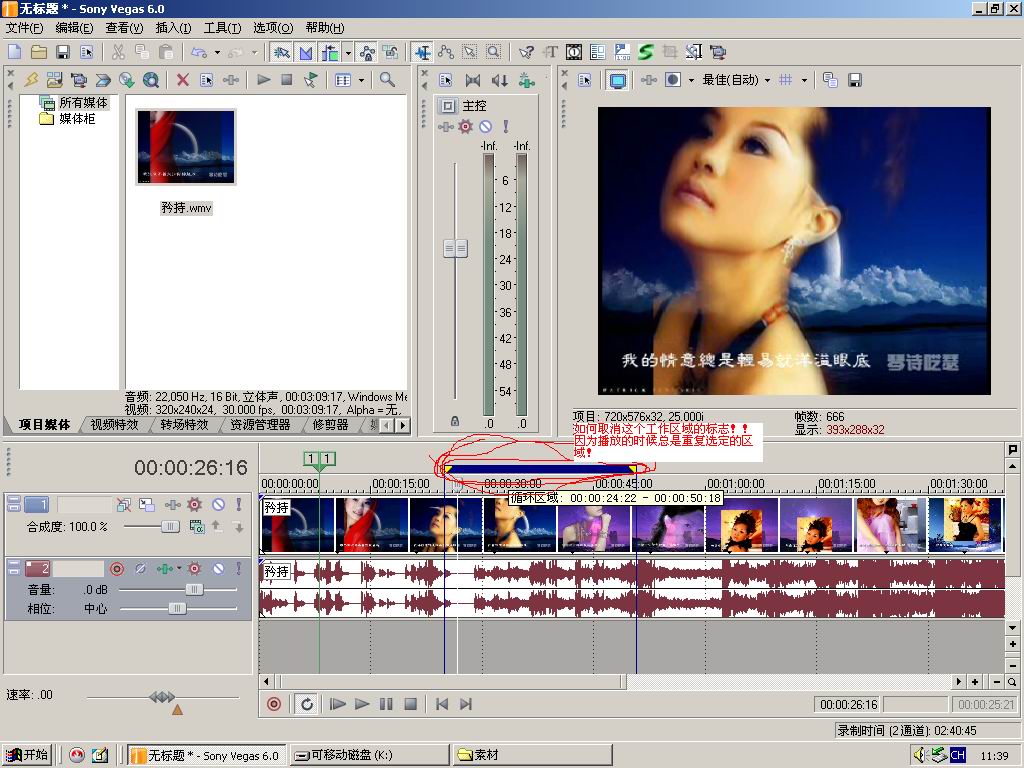This screenshot has width=1024, height=768.
Task: Select the Normal Edit tool
Action: [423, 52]
